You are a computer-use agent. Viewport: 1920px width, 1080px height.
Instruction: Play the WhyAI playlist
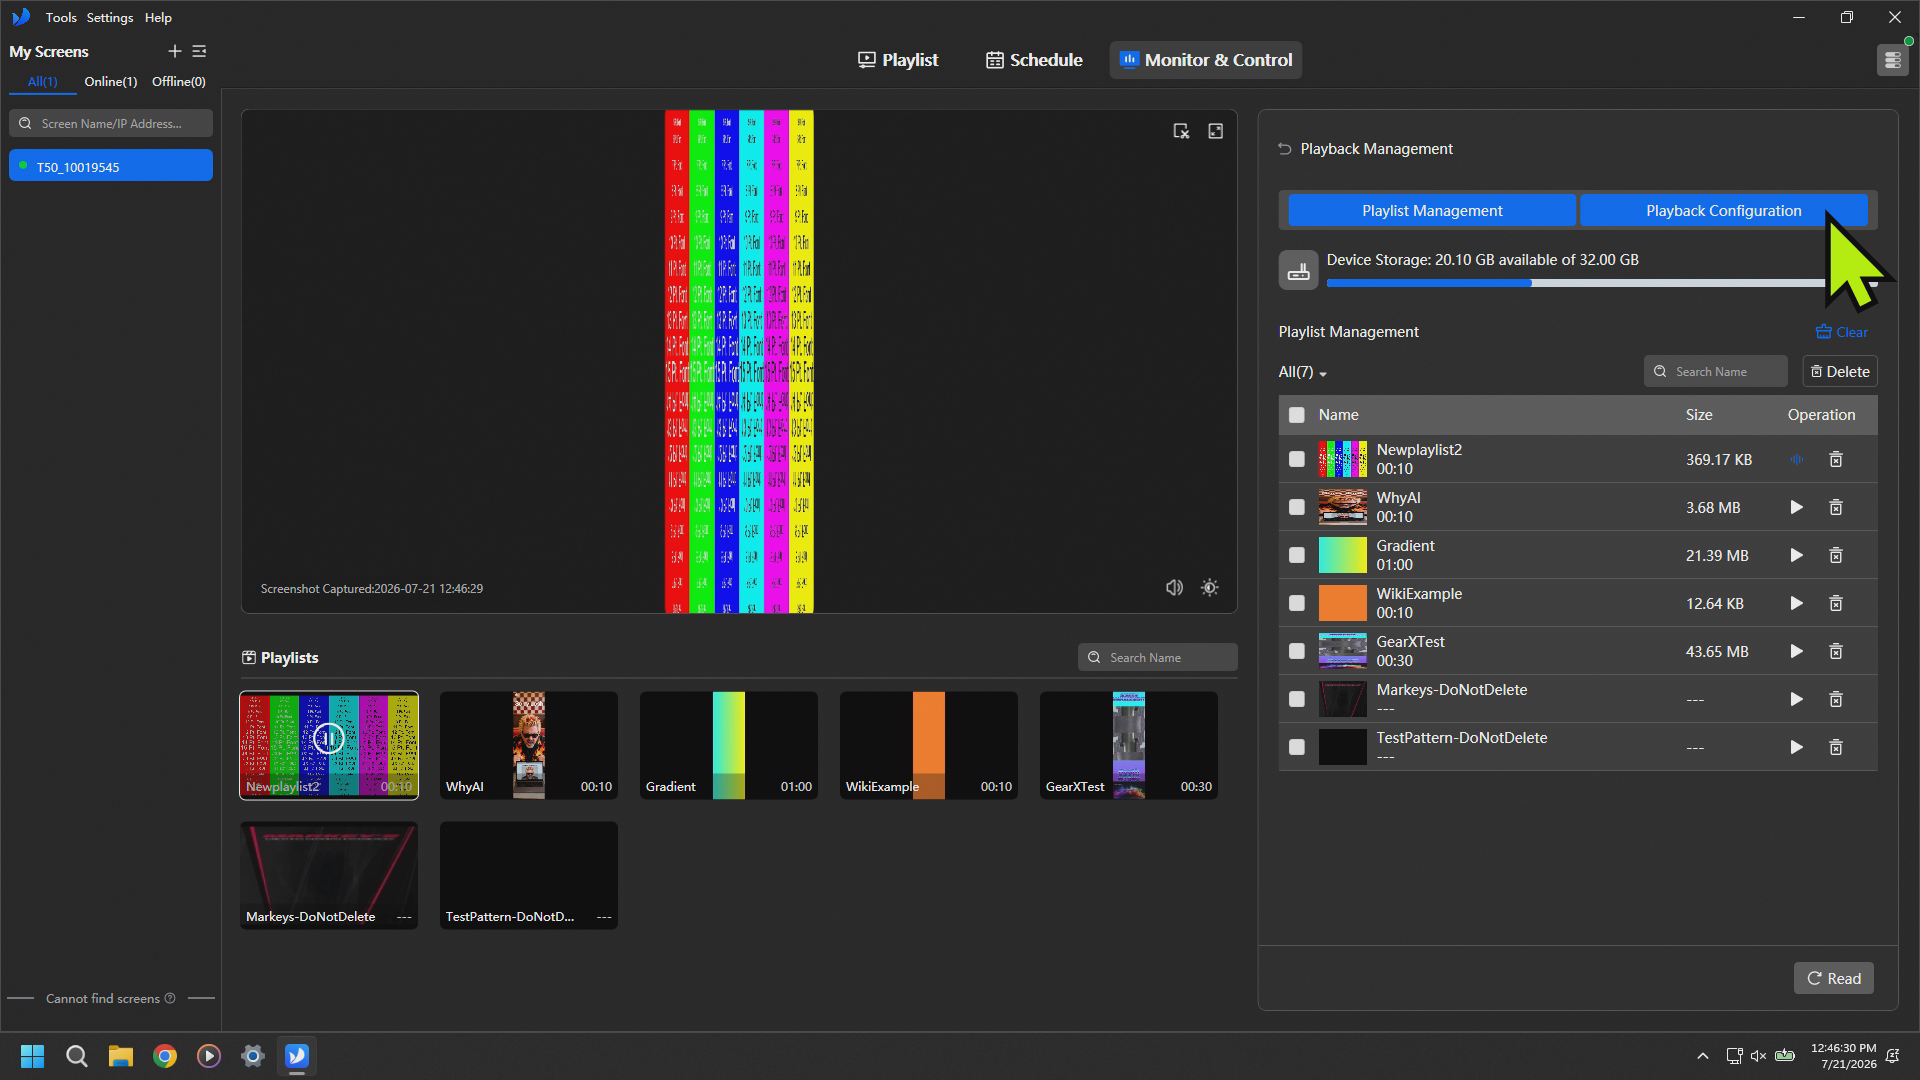click(x=1796, y=507)
